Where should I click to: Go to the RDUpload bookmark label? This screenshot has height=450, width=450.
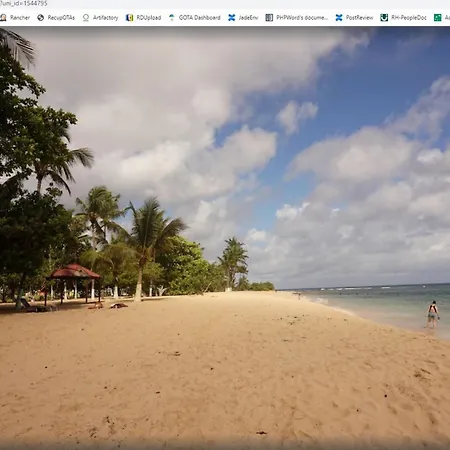click(x=149, y=18)
